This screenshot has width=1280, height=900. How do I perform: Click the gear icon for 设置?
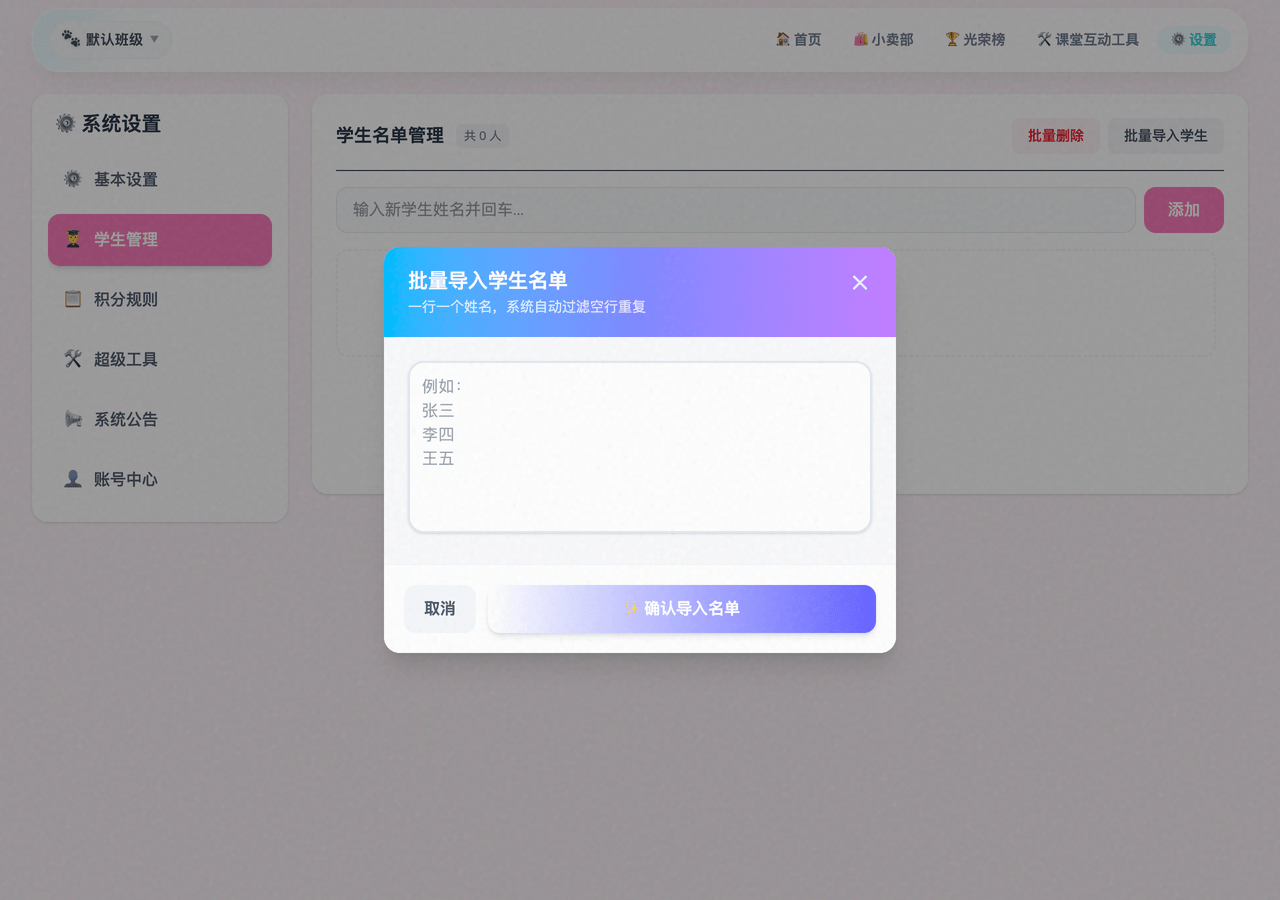pyautogui.click(x=1178, y=40)
